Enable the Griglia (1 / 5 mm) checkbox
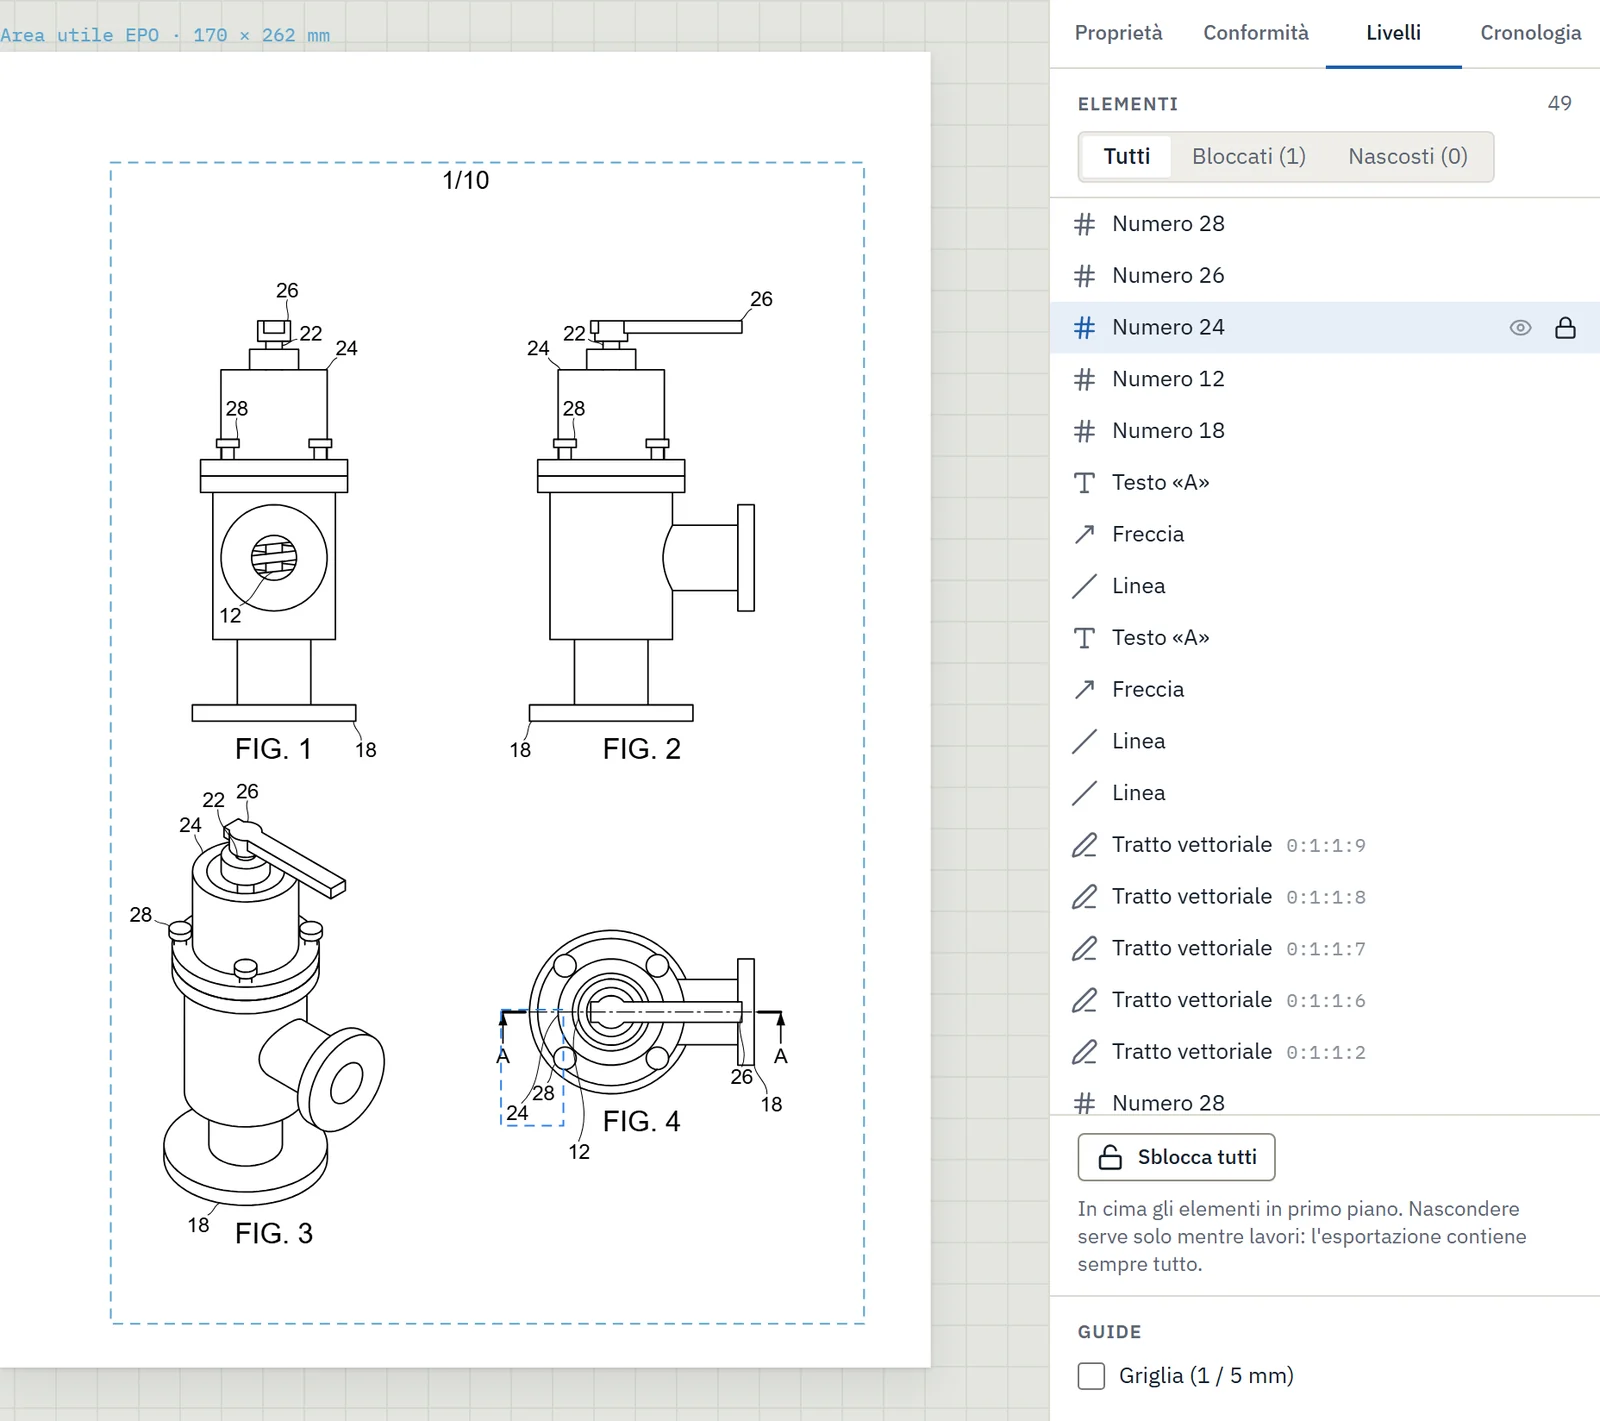The height and width of the screenshot is (1421, 1600). point(1091,1376)
